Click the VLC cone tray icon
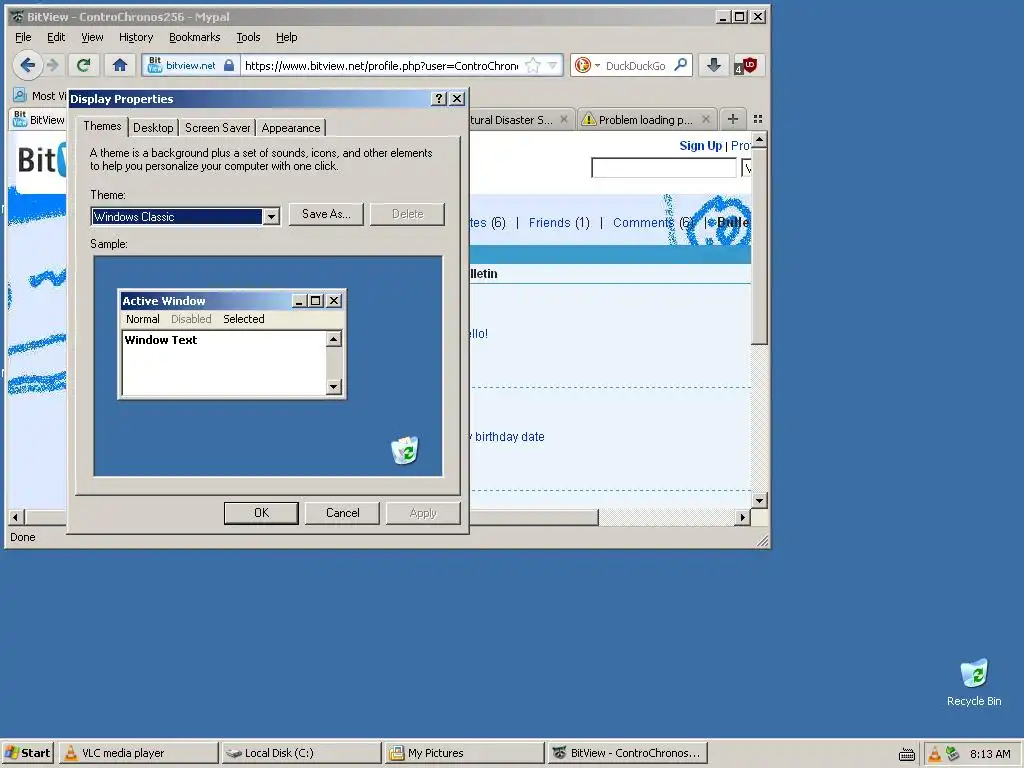This screenshot has width=1024, height=768. point(935,754)
